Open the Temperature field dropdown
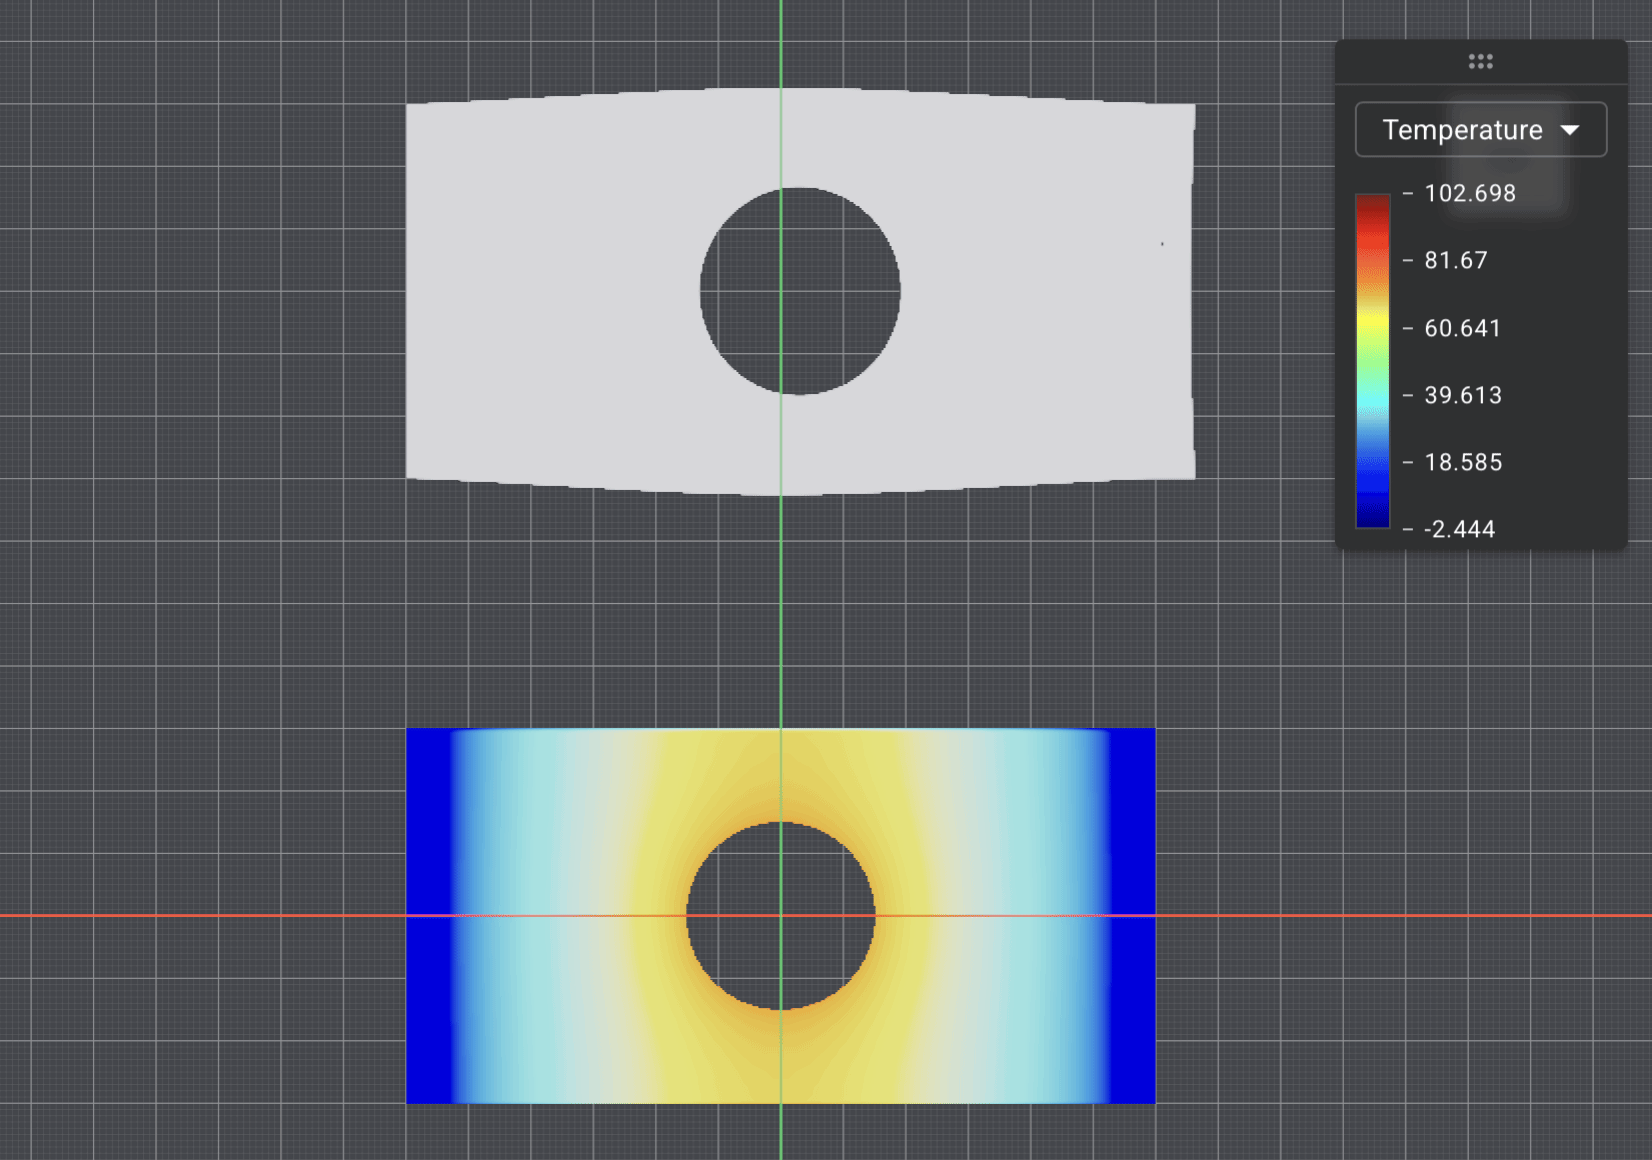 click(x=1480, y=130)
